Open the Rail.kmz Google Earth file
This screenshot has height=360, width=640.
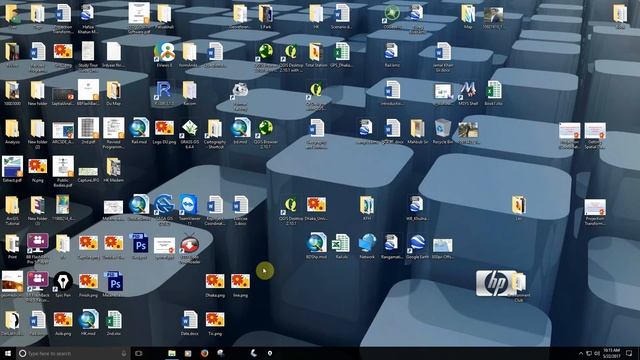pos(392,52)
